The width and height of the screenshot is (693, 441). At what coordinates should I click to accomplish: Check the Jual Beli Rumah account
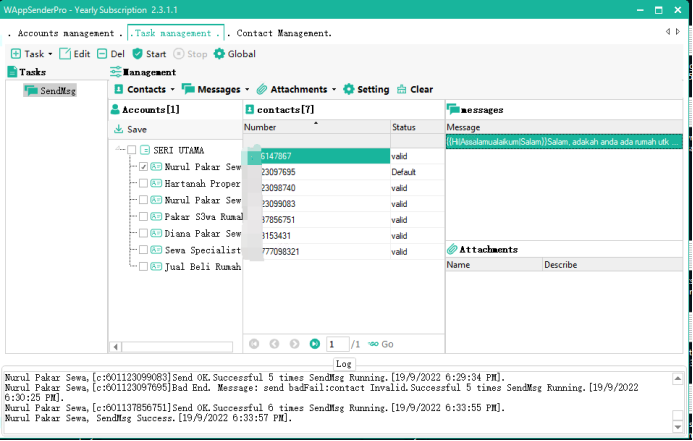(x=143, y=266)
